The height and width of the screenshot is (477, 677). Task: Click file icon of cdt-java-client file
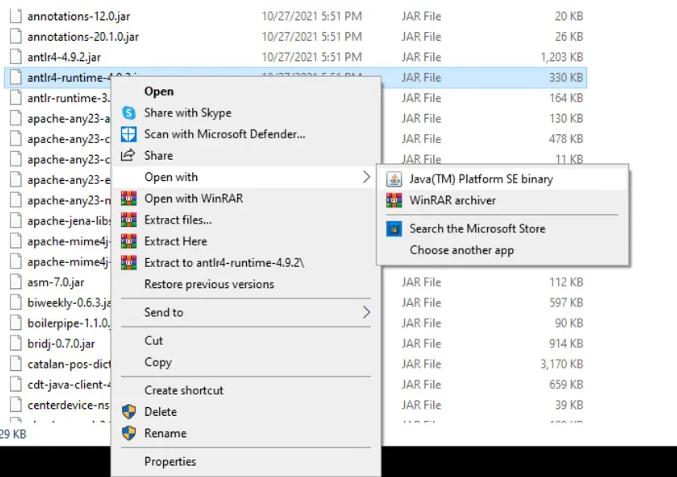(16, 384)
